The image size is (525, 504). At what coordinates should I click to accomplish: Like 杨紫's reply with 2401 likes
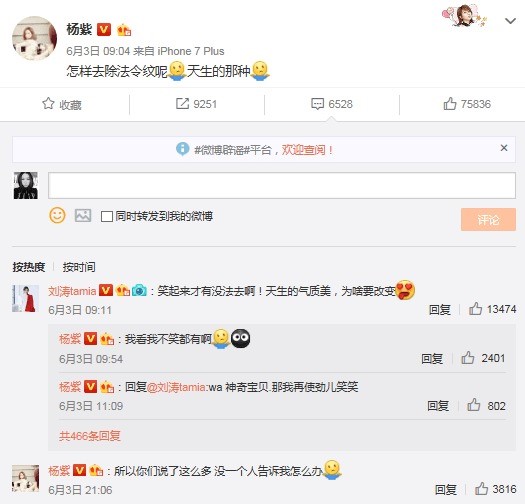point(467,358)
